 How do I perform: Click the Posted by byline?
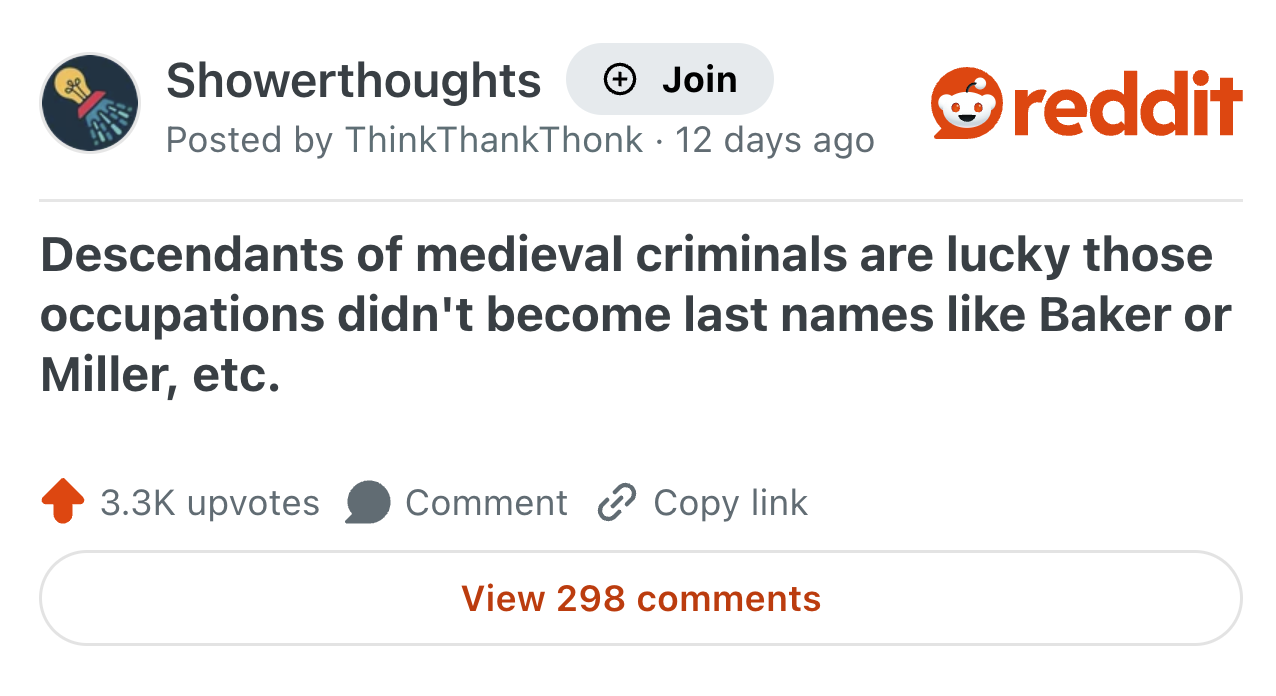pyautogui.click(x=247, y=140)
